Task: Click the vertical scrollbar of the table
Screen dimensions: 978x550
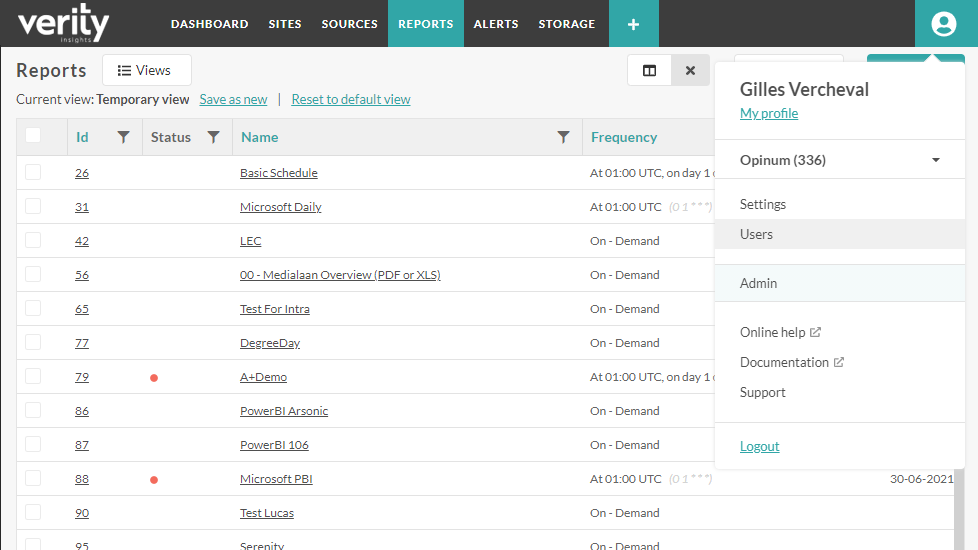Action: [x=959, y=510]
